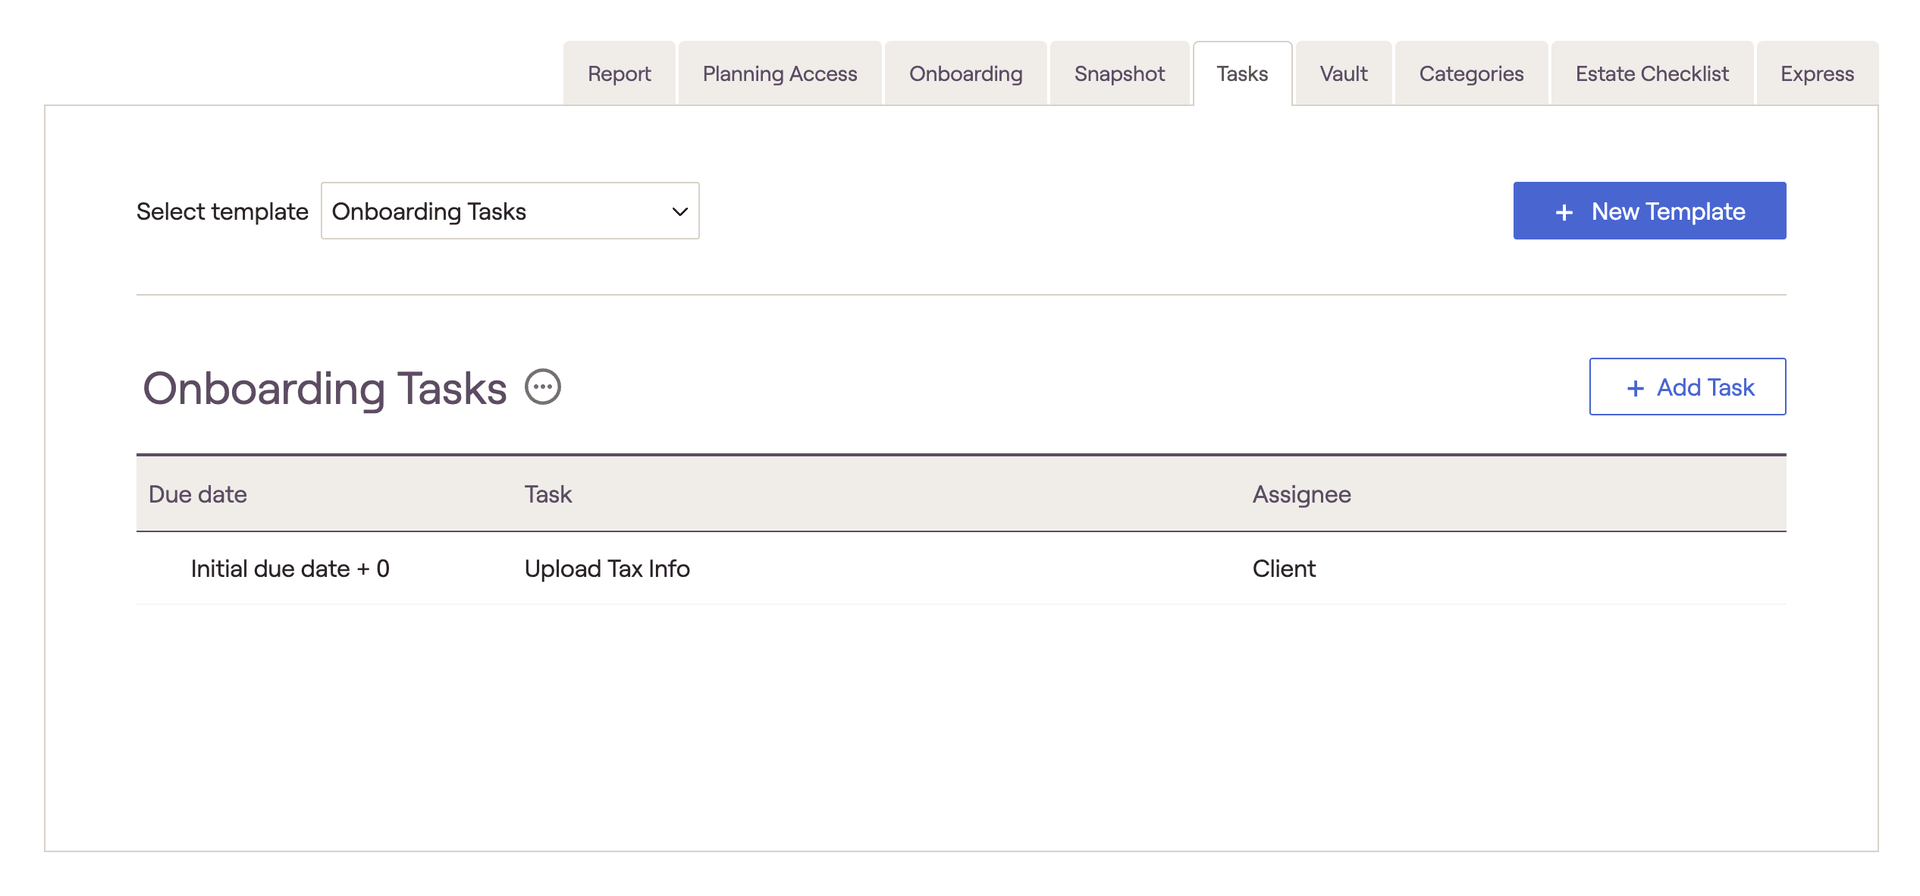Select the Snapshot tab

pos(1119,74)
